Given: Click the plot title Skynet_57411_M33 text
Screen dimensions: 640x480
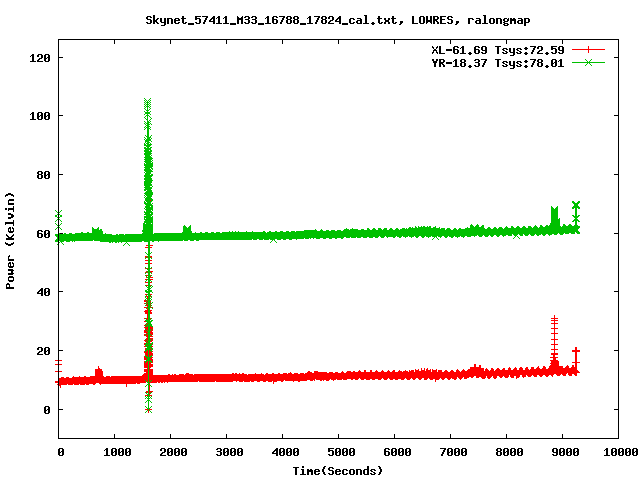Looking at the screenshot, I should tap(338, 20).
